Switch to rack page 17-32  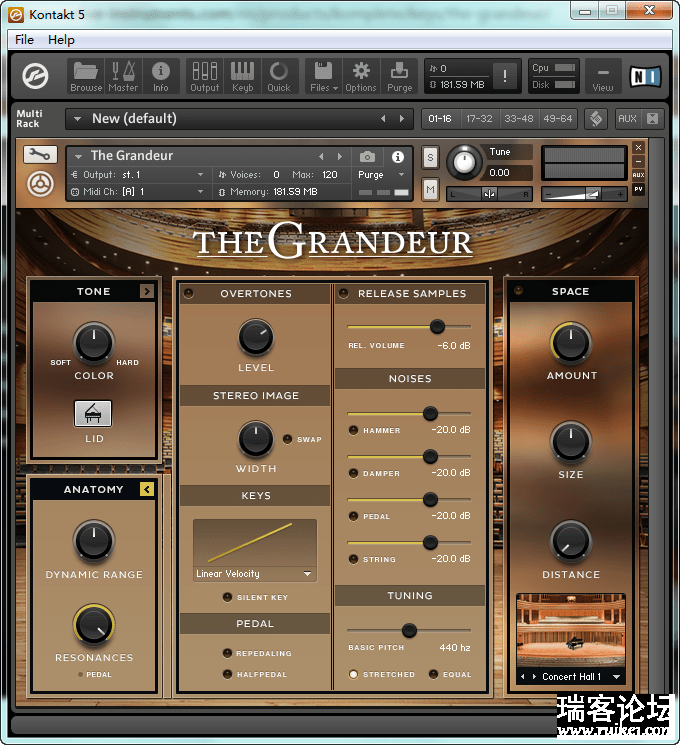click(x=479, y=118)
